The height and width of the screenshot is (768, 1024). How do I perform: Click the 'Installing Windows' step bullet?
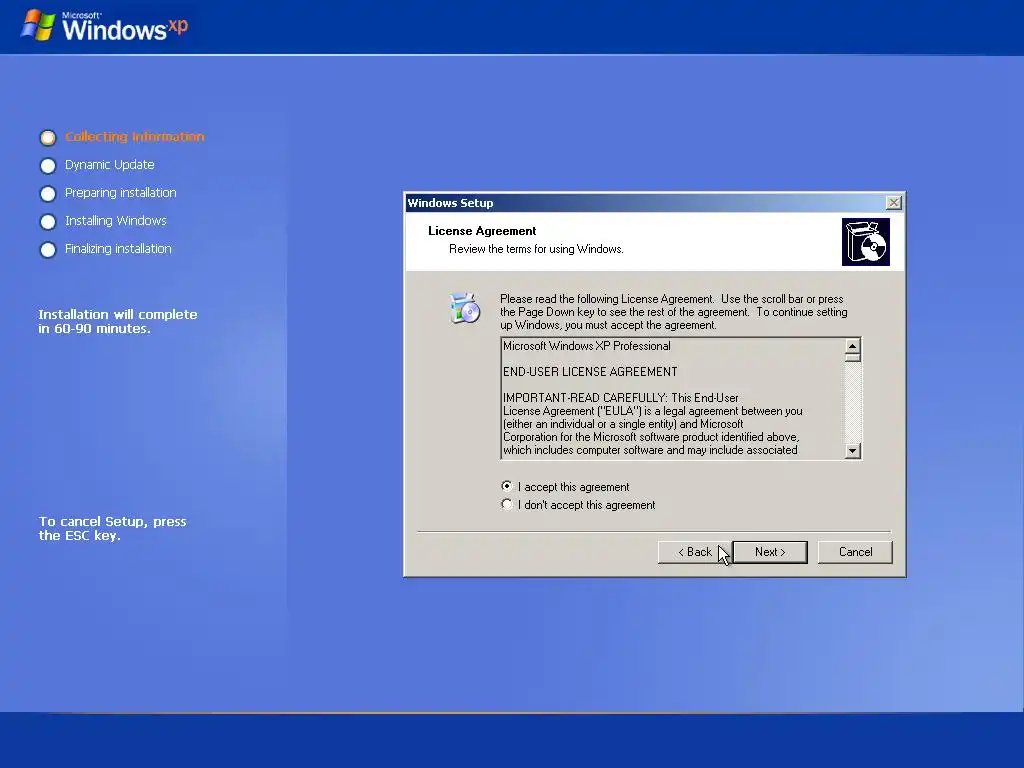(48, 221)
